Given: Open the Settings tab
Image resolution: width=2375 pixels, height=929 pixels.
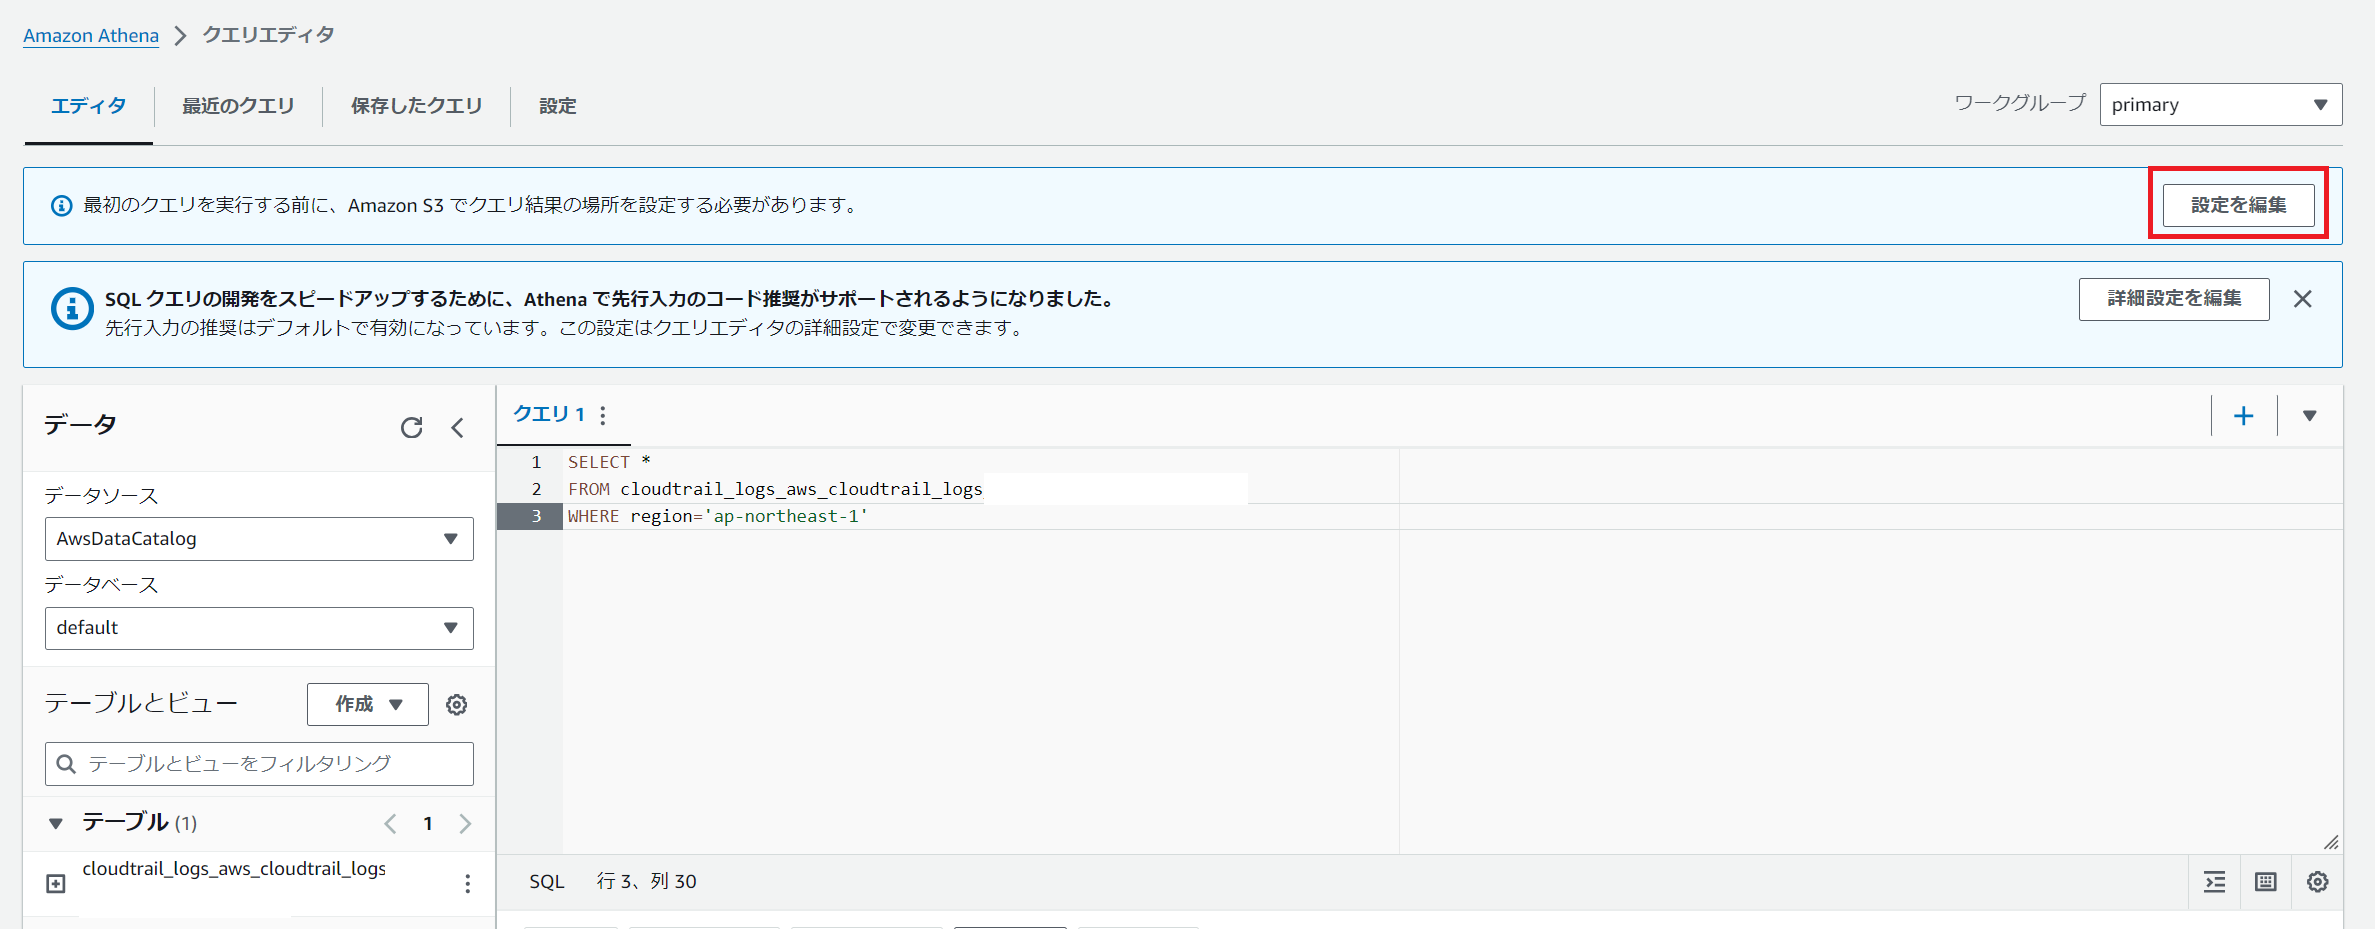Looking at the screenshot, I should tap(557, 106).
